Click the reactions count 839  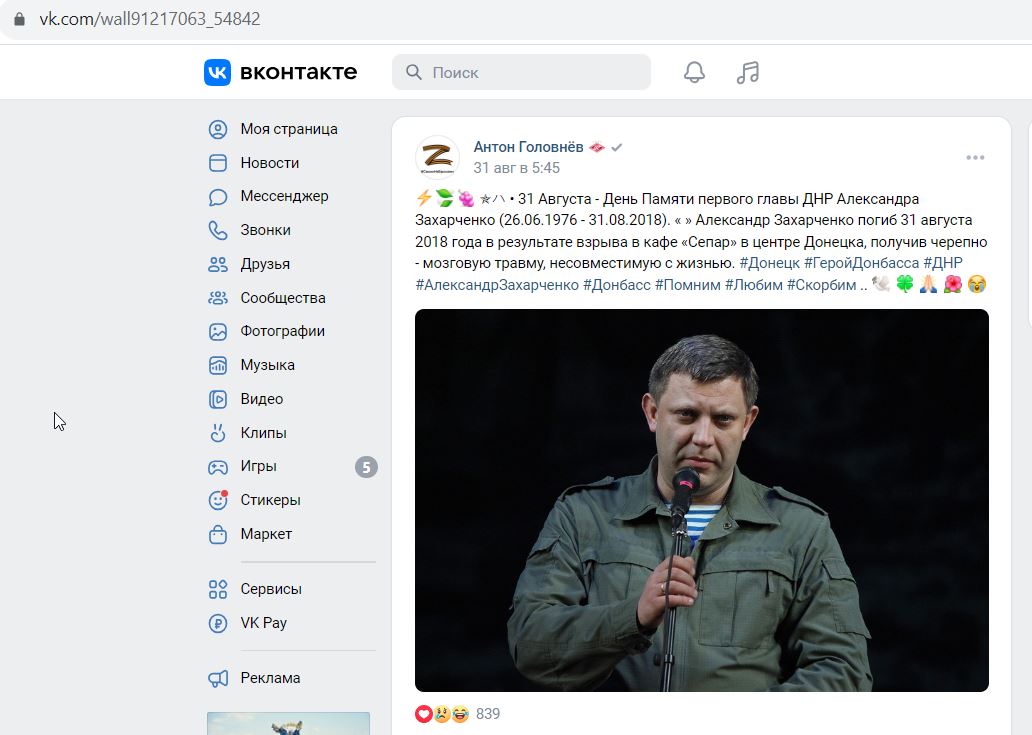[x=488, y=714]
